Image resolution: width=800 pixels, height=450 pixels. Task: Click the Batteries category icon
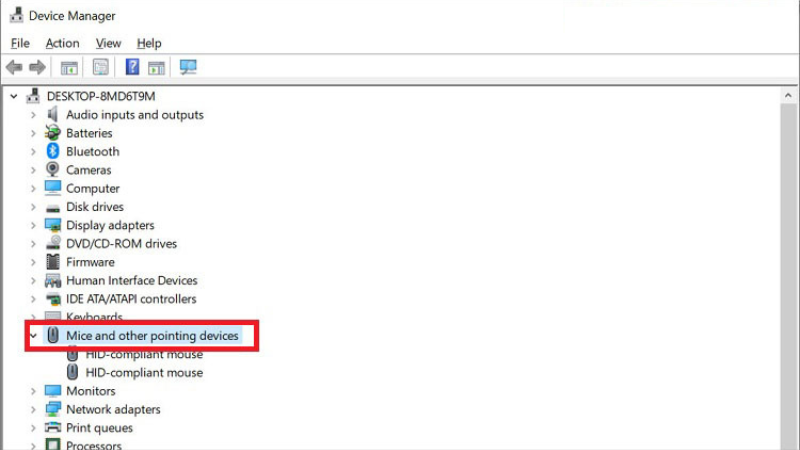pyautogui.click(x=53, y=133)
